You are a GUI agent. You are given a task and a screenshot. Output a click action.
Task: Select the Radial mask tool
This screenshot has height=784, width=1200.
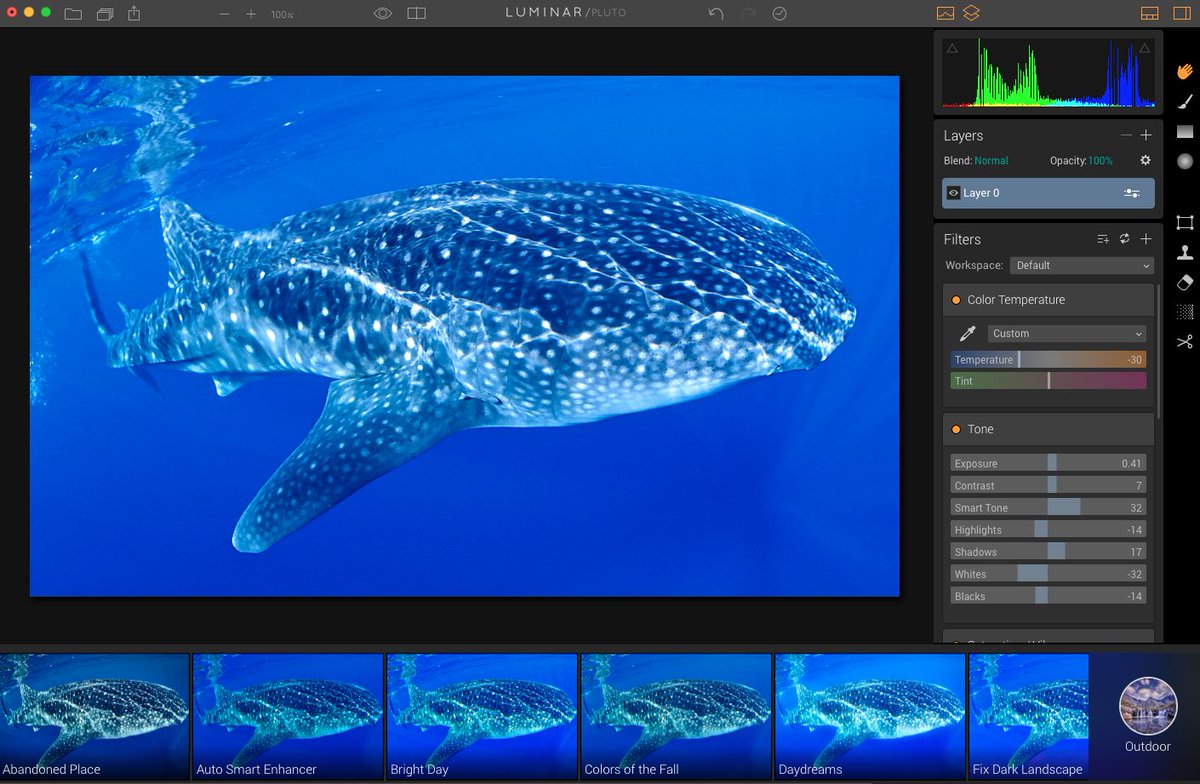[1185, 161]
